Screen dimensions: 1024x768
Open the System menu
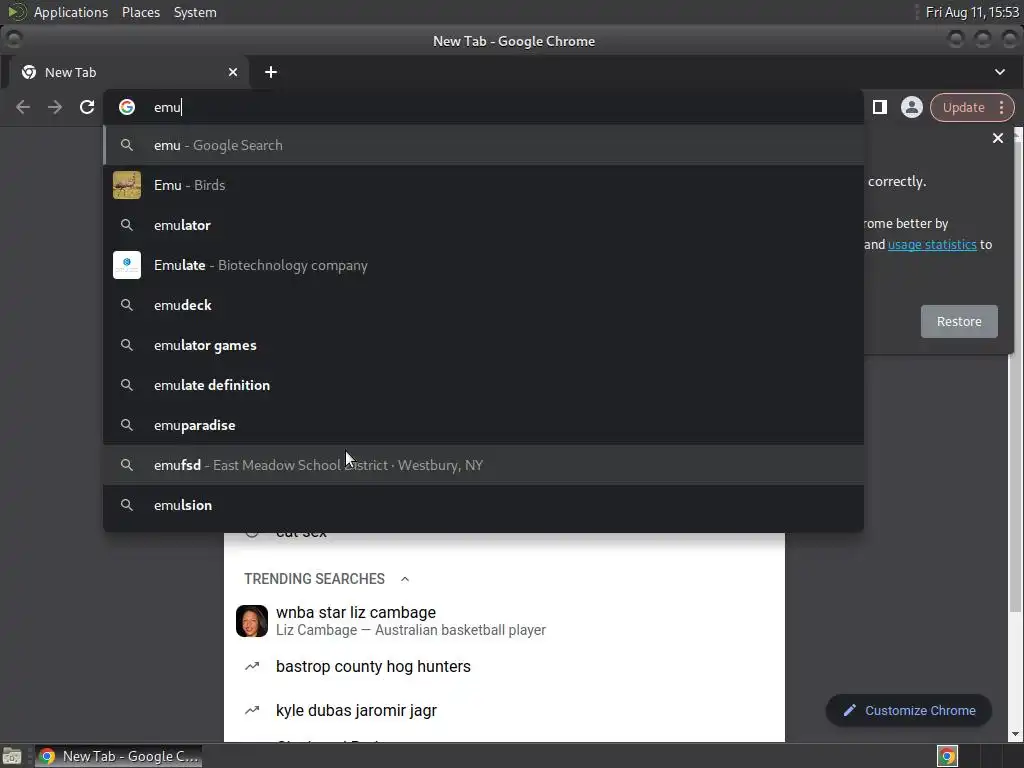pyautogui.click(x=195, y=12)
